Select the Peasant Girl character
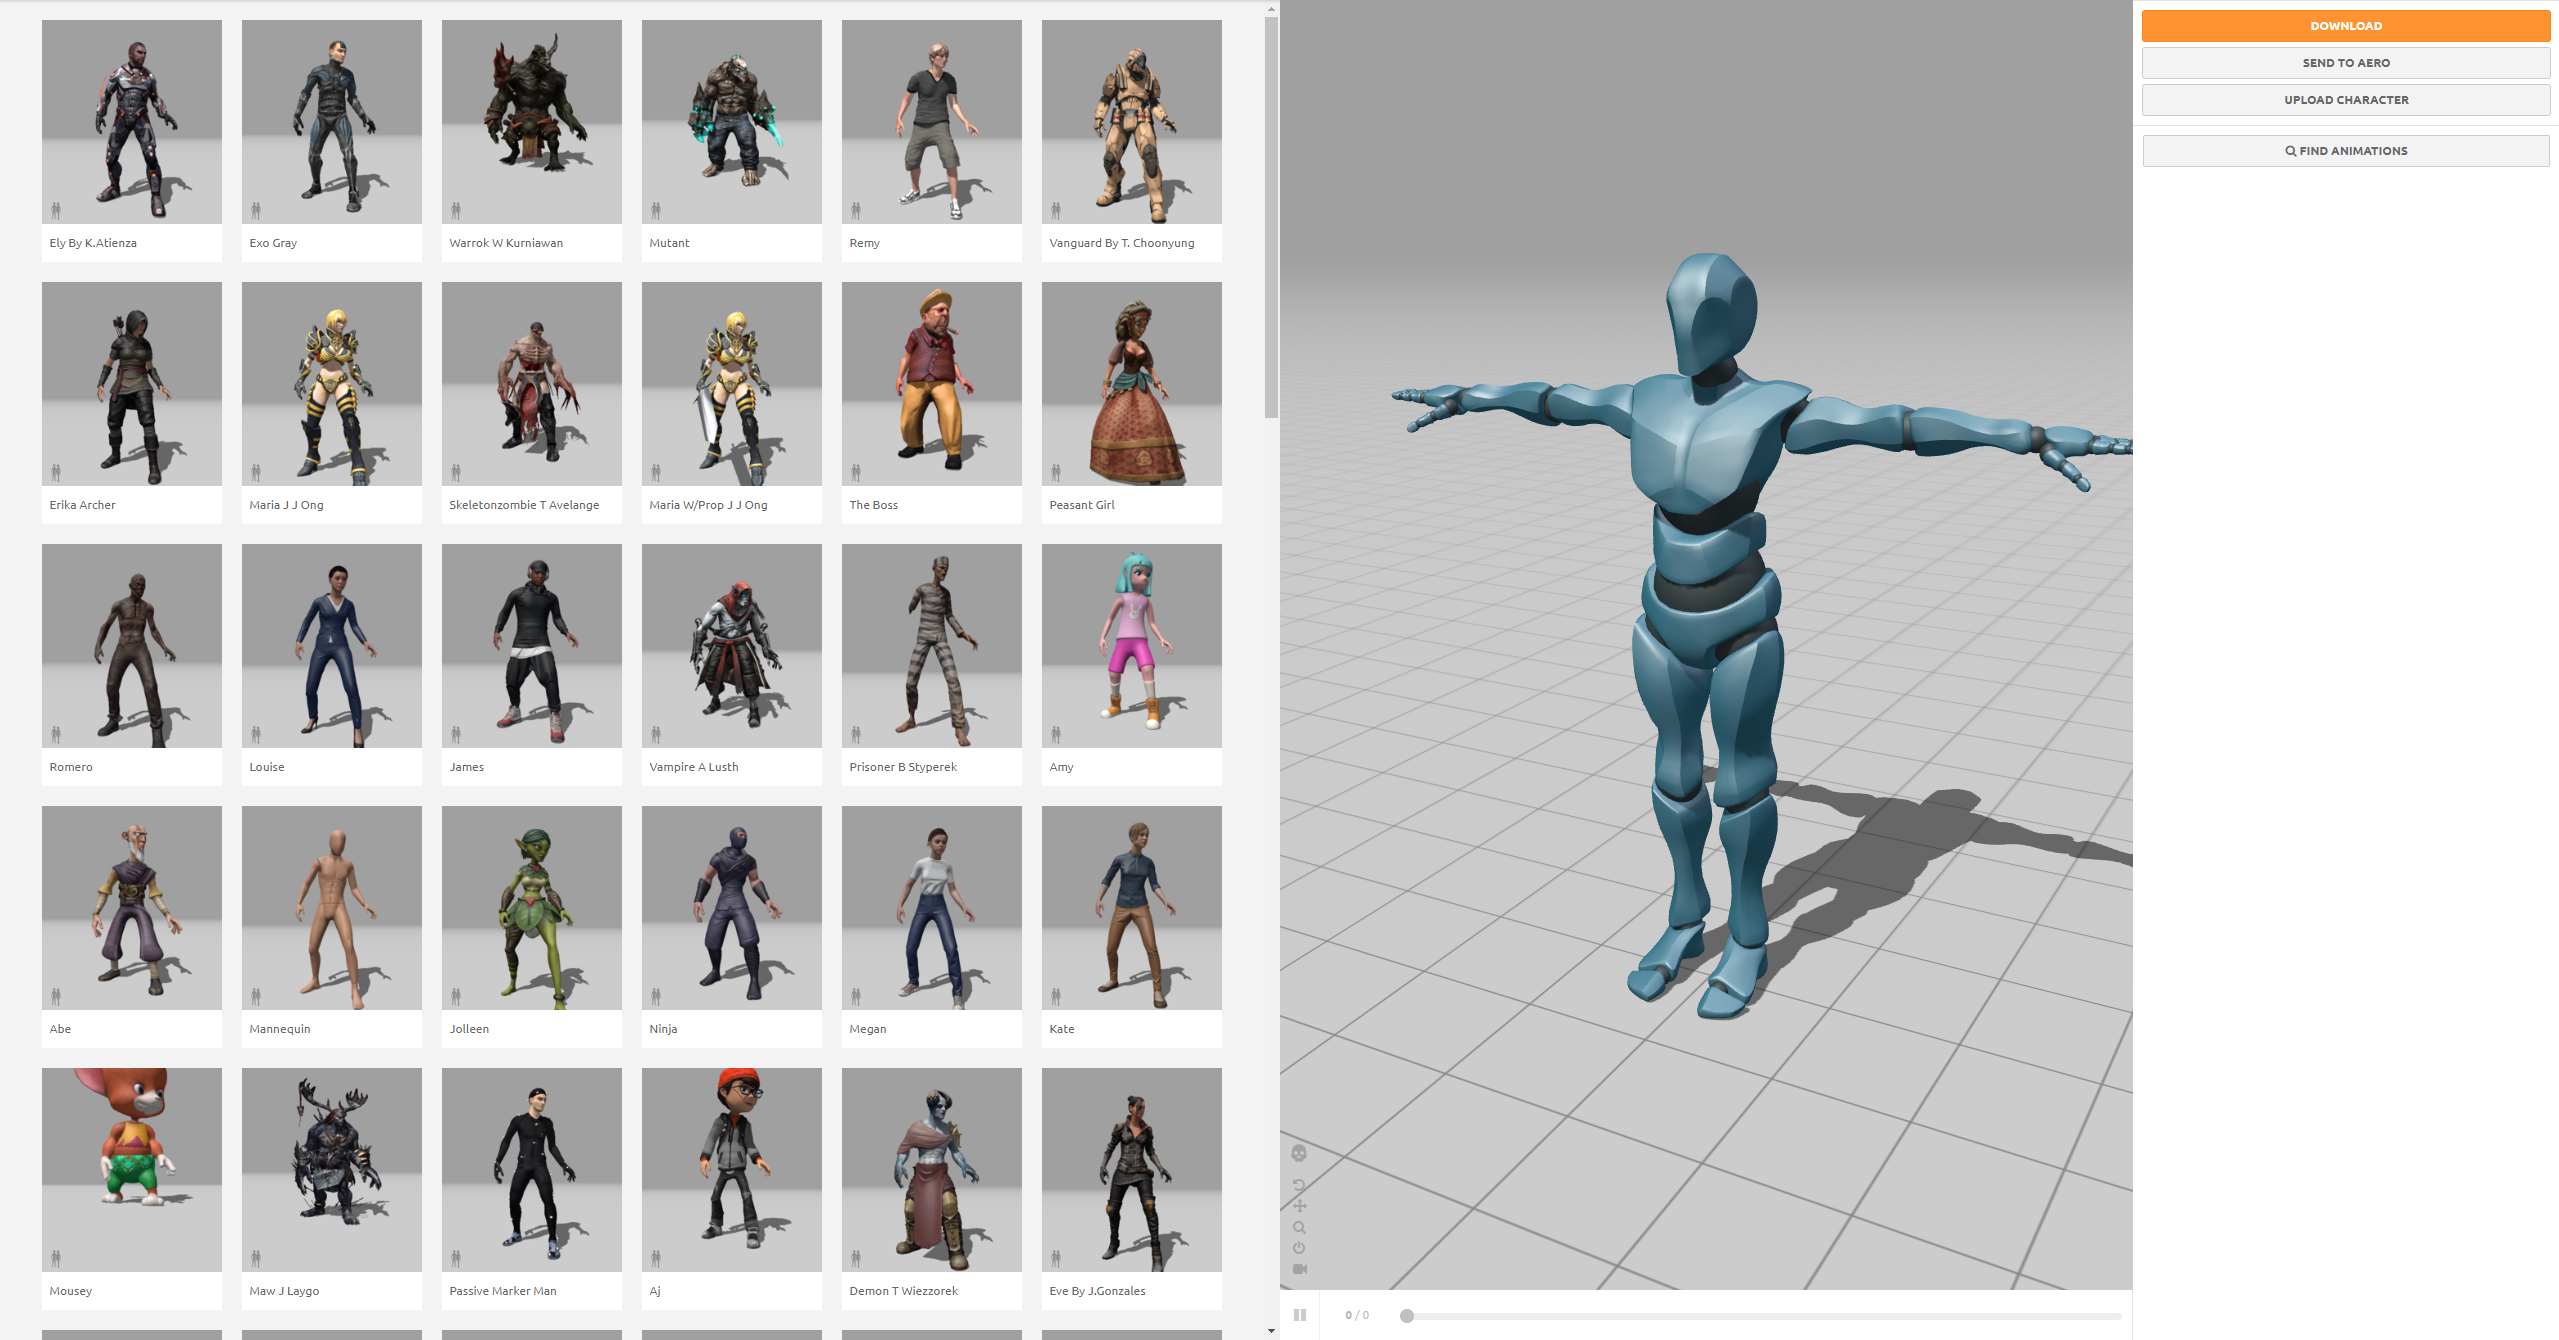The height and width of the screenshot is (1340, 2559). coord(1131,383)
